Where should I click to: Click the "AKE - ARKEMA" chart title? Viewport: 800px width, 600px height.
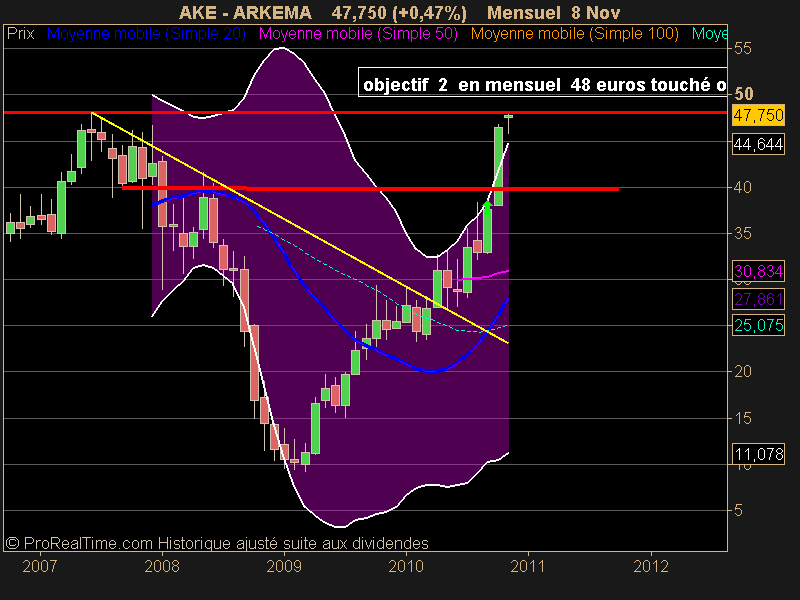[245, 12]
